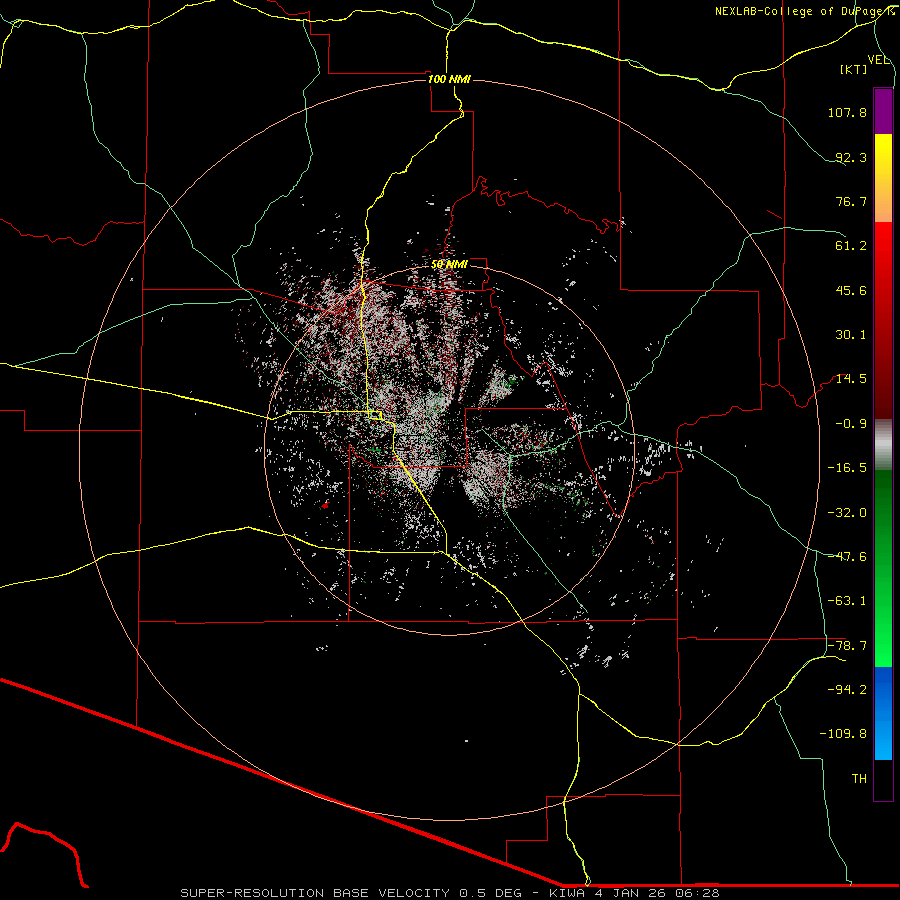Pick the yellow-orange segment of color bar

pyautogui.click(x=883, y=178)
